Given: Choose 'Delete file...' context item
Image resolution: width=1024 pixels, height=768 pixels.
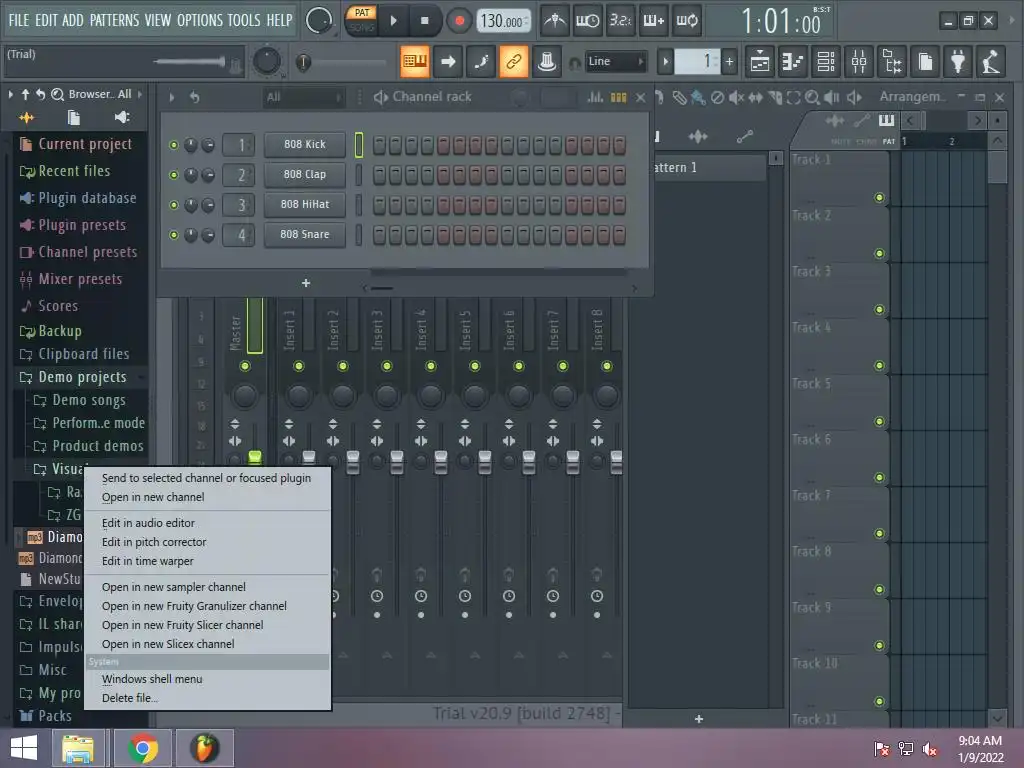Looking at the screenshot, I should tap(129, 698).
